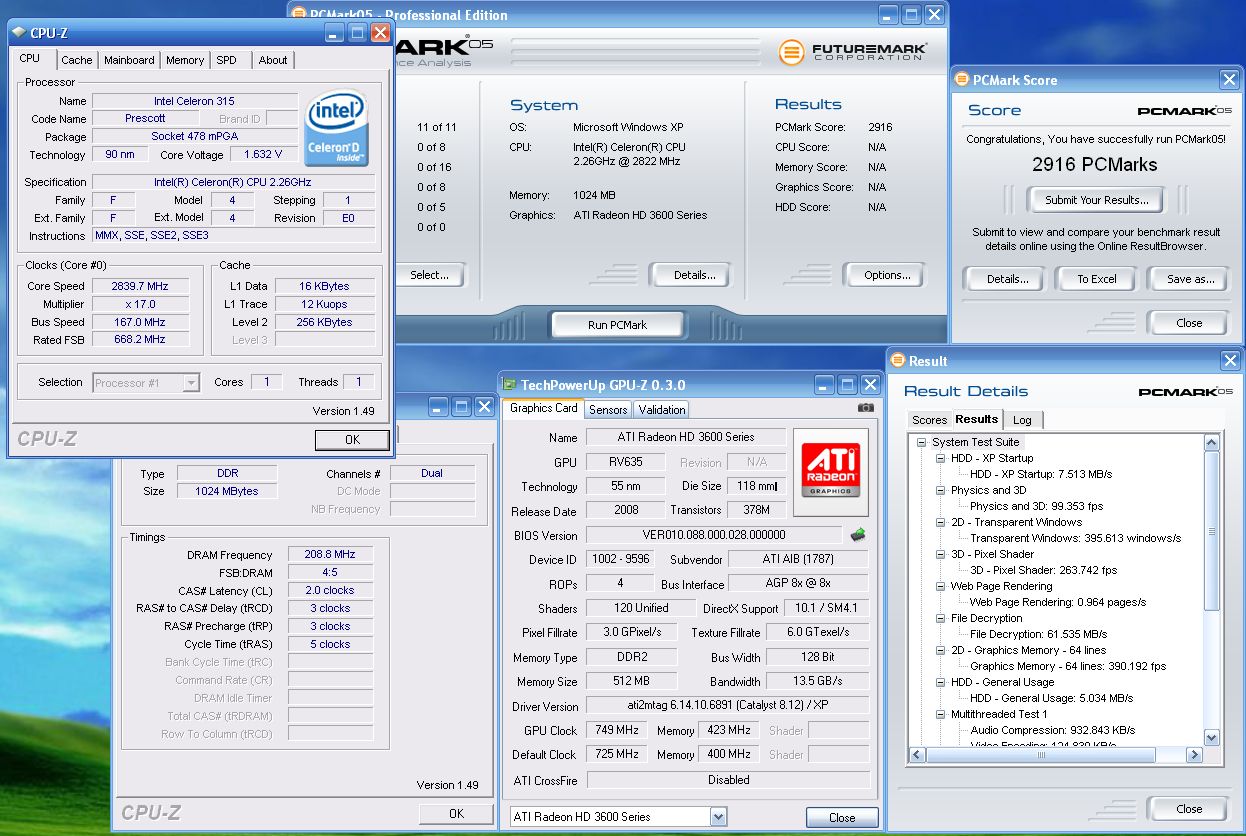Click the GPU-Z title bar chip icon
Screen dimensions: 1246x836
509,385
